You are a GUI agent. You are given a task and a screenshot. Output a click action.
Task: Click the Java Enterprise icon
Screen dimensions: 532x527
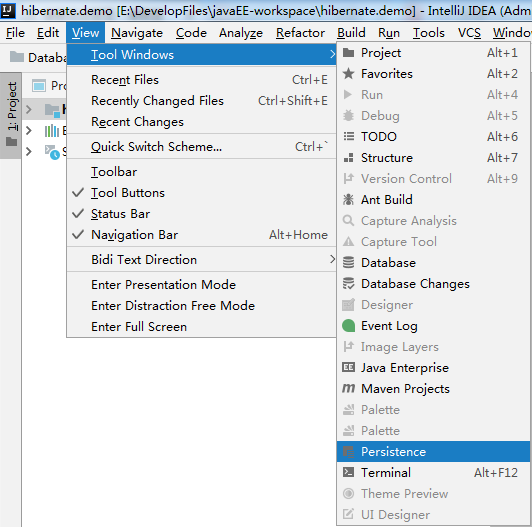[x=348, y=368]
